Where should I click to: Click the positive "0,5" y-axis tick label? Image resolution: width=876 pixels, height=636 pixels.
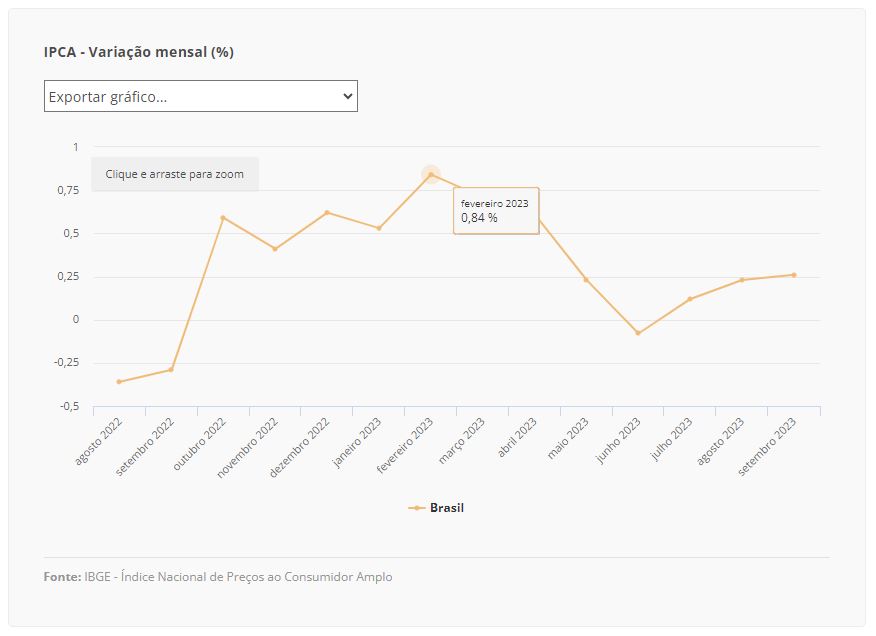(72, 233)
